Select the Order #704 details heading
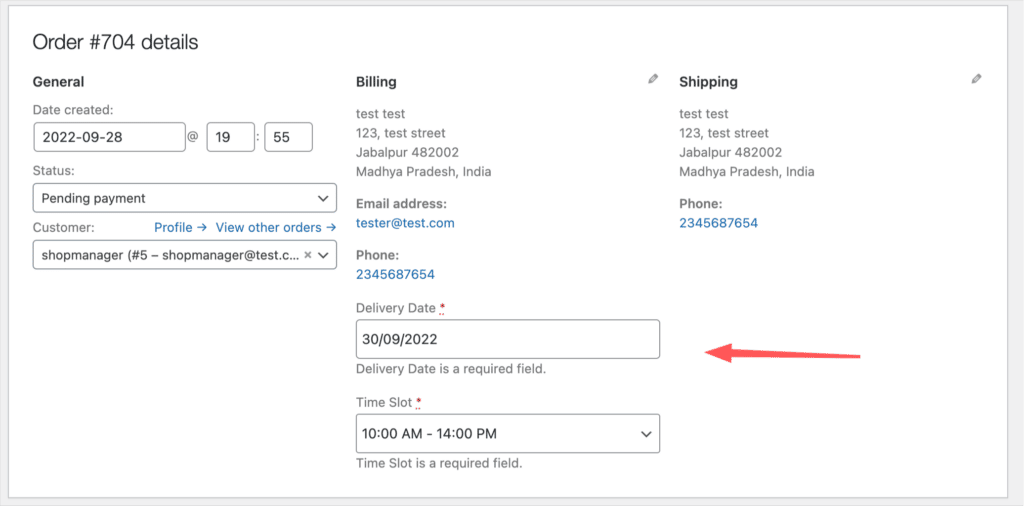The image size is (1024, 506). [115, 42]
